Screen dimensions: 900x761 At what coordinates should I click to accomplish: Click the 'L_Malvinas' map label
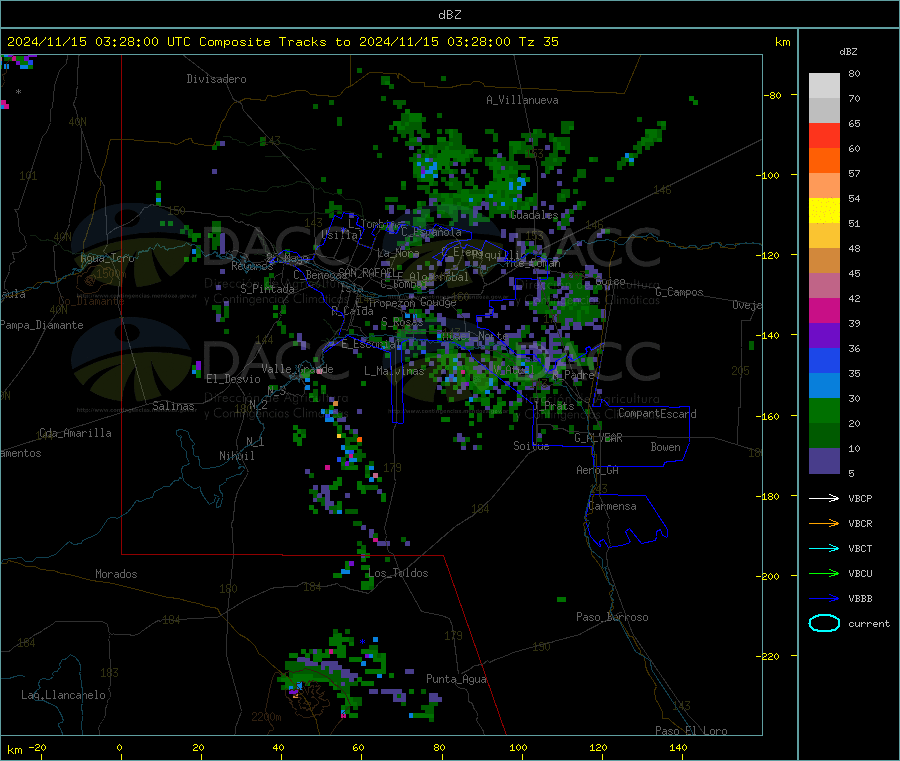pyautogui.click(x=394, y=371)
